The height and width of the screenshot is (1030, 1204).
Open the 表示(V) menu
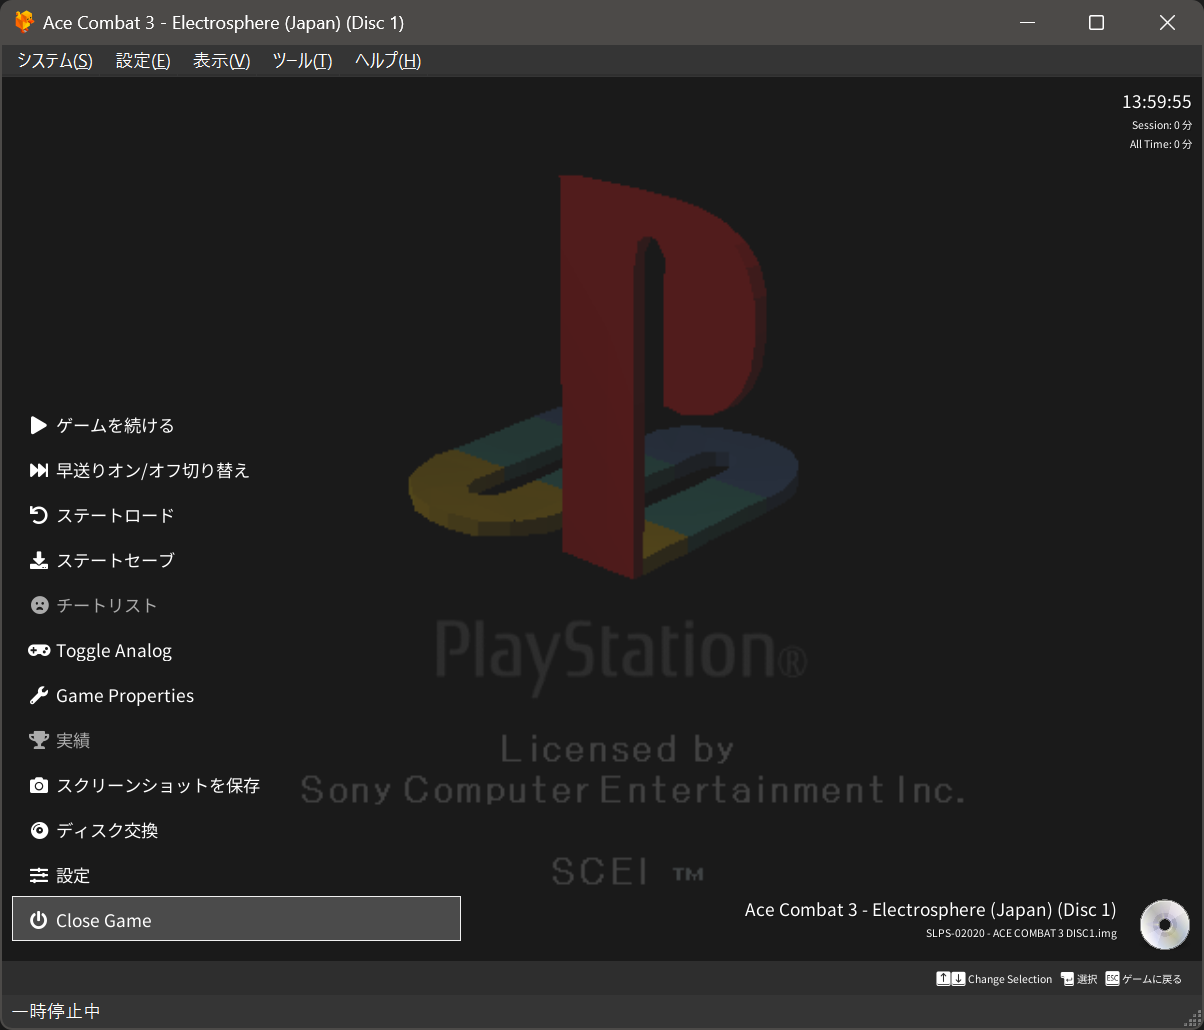[221, 61]
